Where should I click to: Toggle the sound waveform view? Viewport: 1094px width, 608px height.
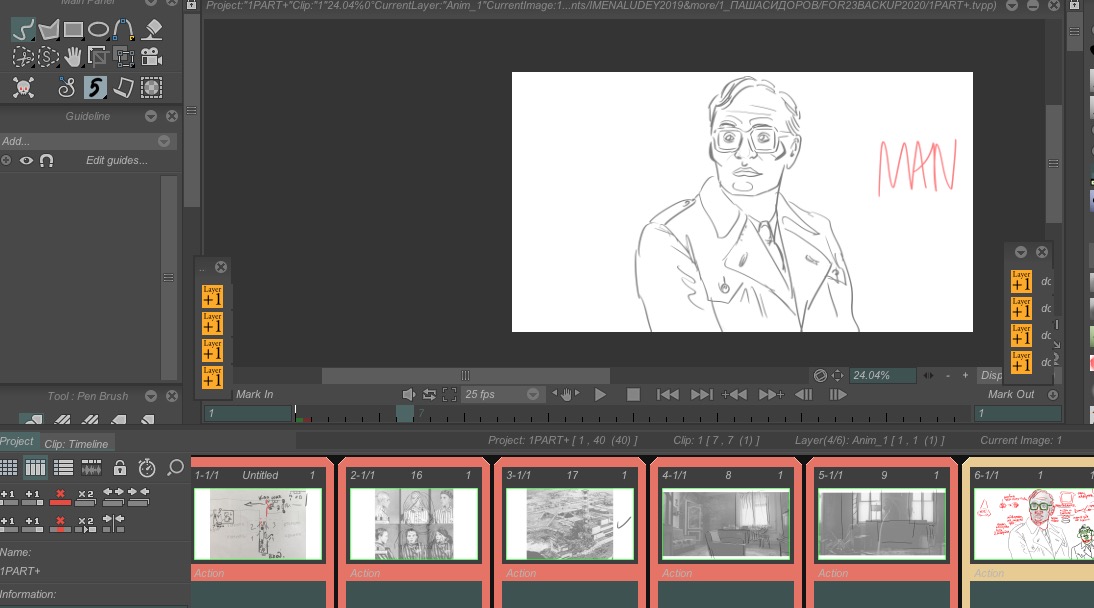click(91, 468)
